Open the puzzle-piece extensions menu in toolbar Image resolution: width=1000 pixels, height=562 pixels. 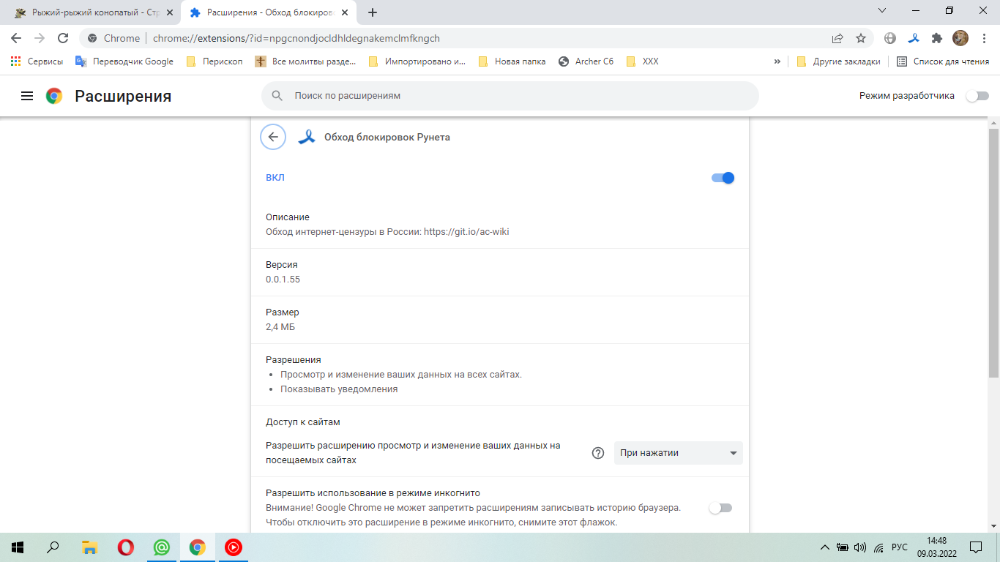[x=937, y=38]
